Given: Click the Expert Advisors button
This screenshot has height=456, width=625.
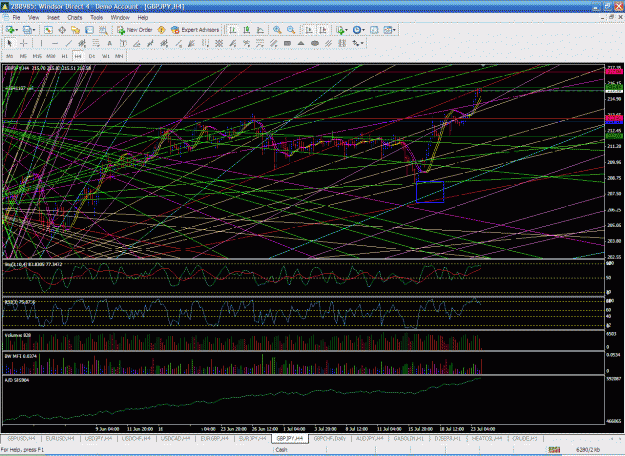Looking at the screenshot, I should (x=195, y=30).
